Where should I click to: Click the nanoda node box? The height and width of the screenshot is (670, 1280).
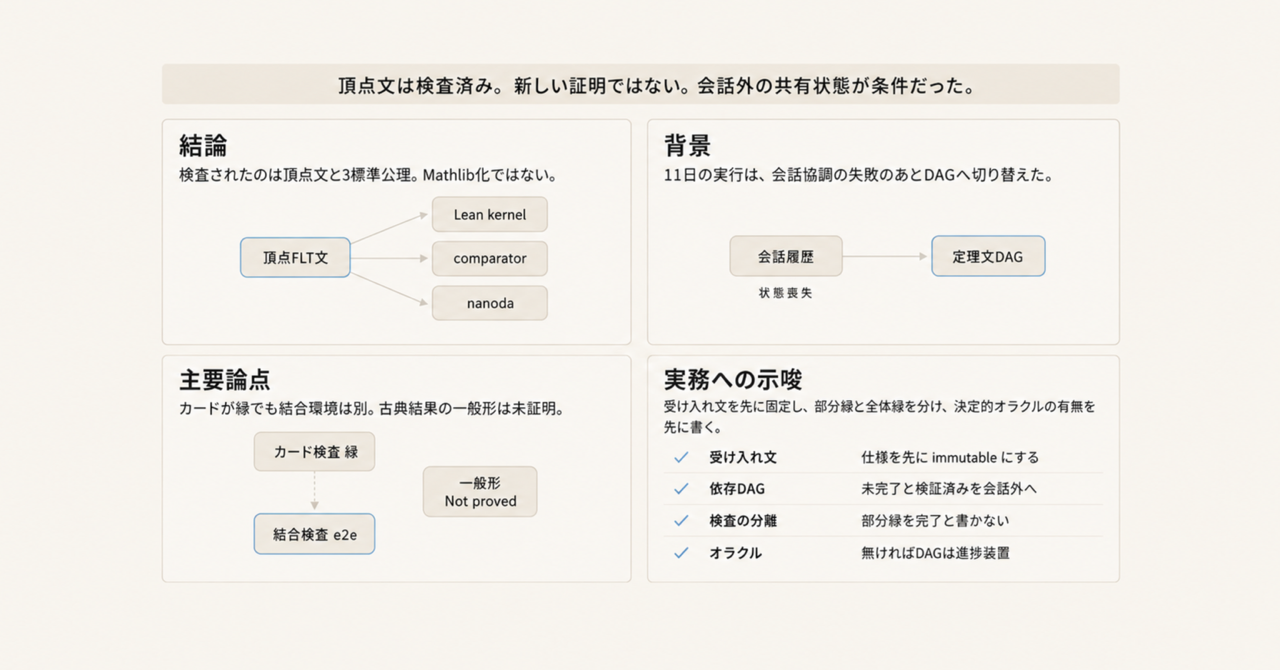(490, 303)
